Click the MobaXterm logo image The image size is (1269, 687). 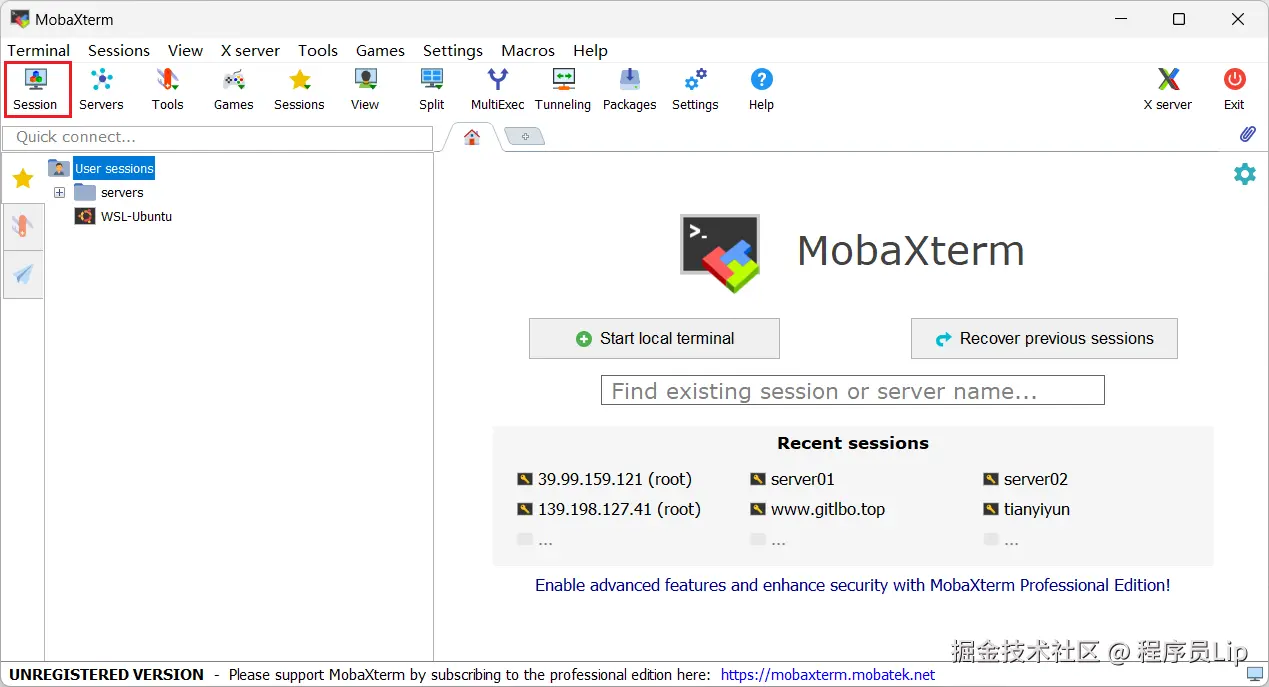tap(720, 253)
